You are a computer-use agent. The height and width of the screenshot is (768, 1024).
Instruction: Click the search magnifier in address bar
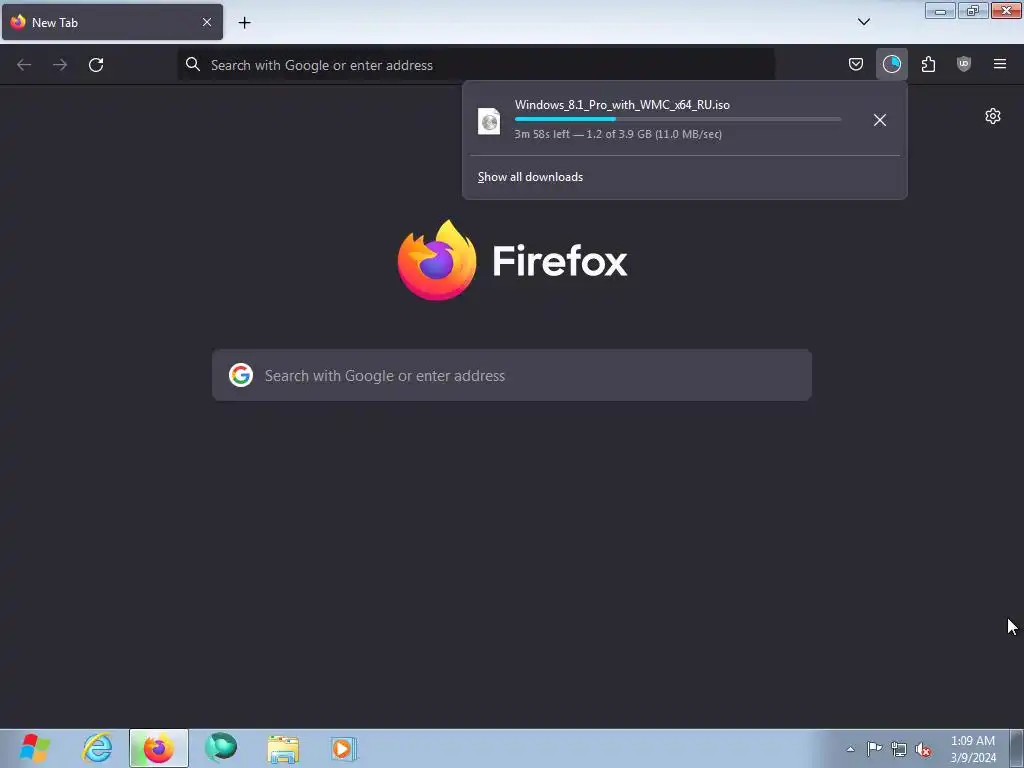coord(193,64)
